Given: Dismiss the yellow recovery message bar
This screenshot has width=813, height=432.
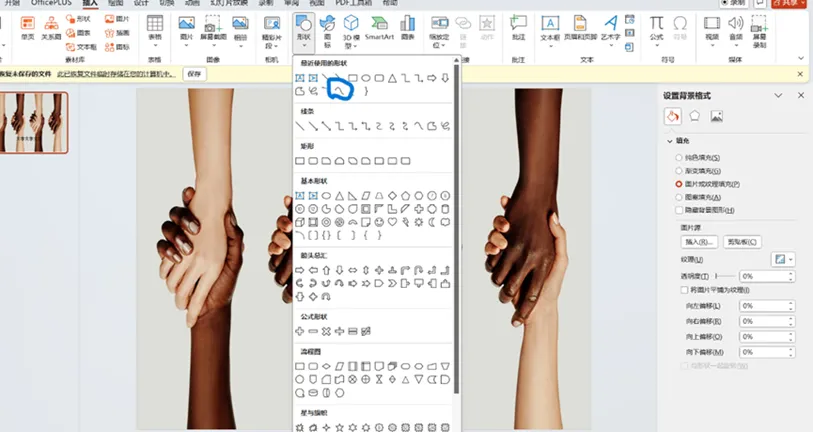Looking at the screenshot, I should (x=800, y=74).
